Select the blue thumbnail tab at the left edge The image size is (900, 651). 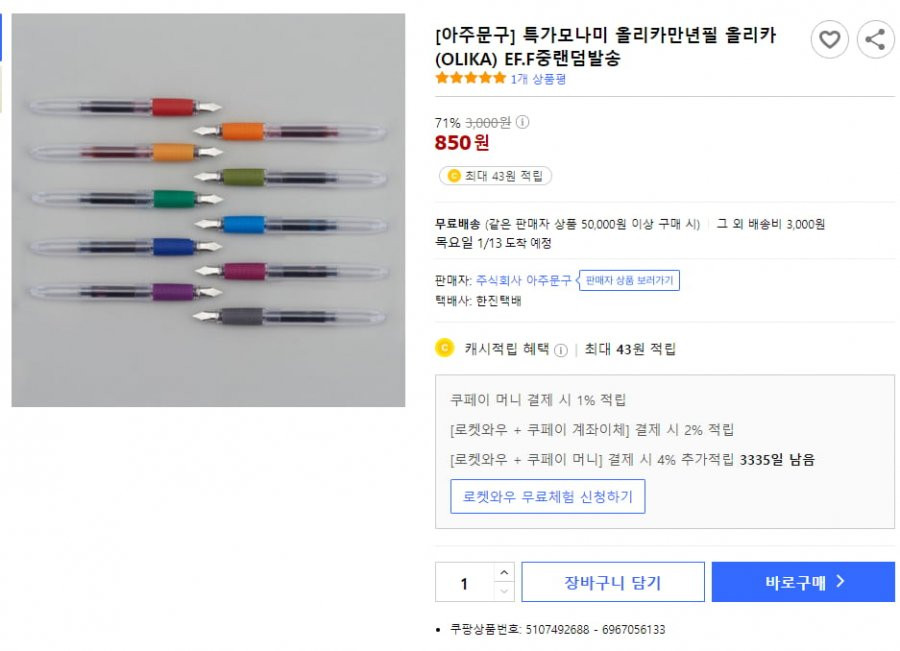1,37
